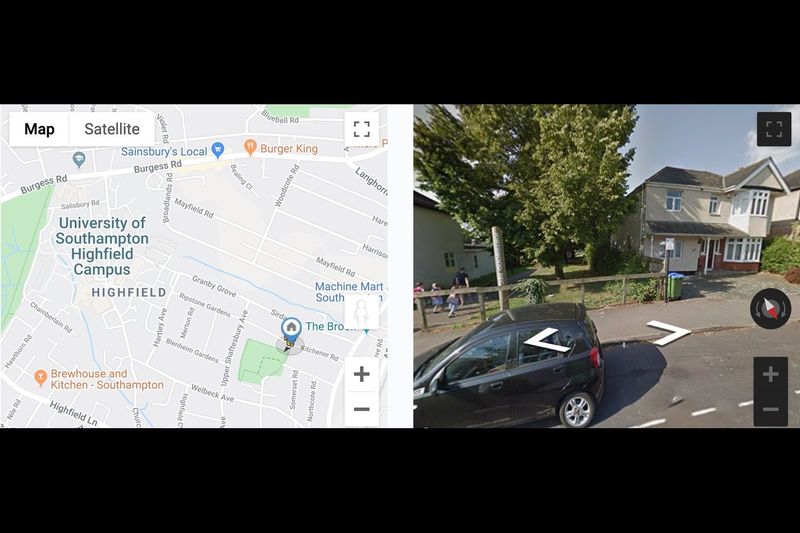800x533 pixels.
Task: Move left along the street using arrow
Action: tap(547, 341)
